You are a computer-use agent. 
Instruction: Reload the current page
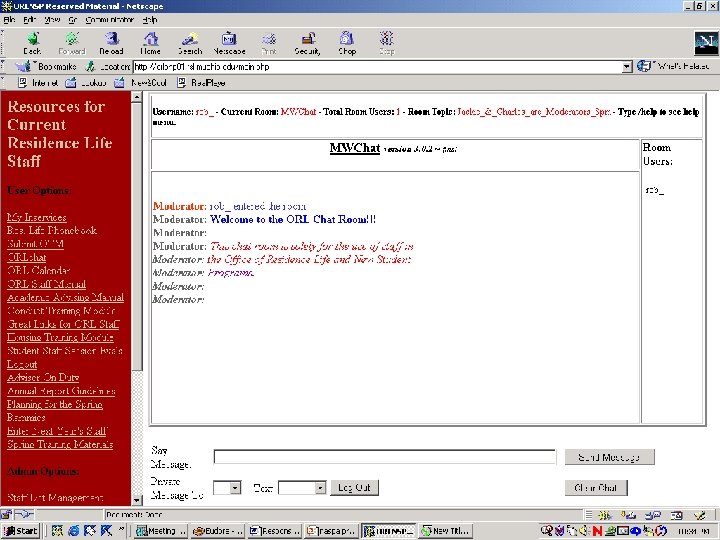coord(111,44)
